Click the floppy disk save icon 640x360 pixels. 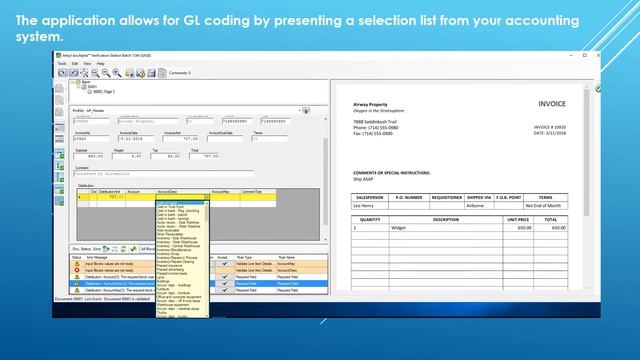point(151,73)
